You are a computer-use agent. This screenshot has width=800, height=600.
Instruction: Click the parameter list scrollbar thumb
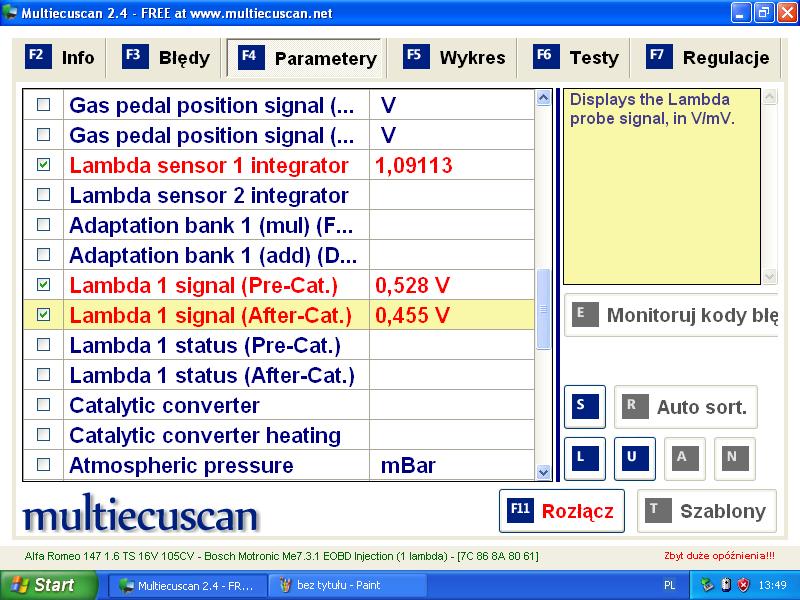[543, 309]
